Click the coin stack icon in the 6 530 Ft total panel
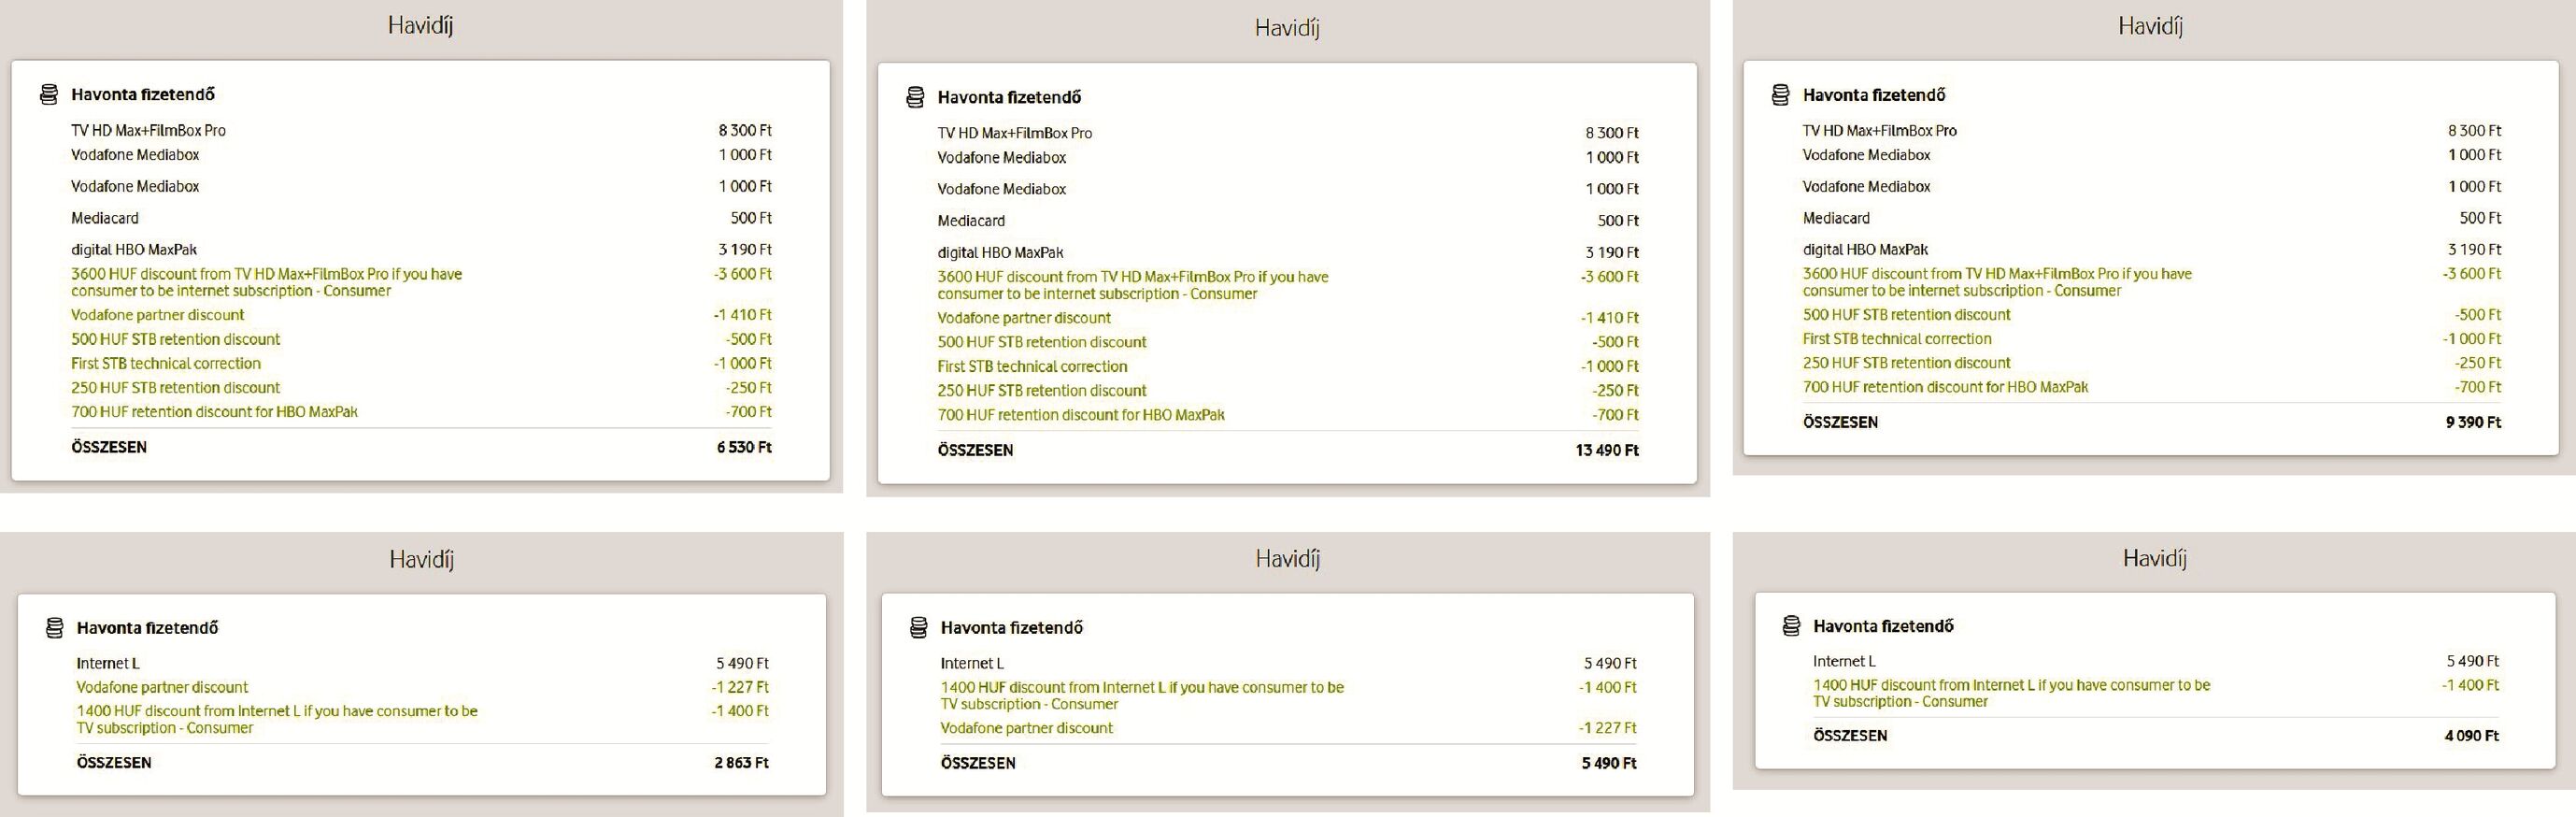This screenshot has width=2576, height=817. coord(48,95)
